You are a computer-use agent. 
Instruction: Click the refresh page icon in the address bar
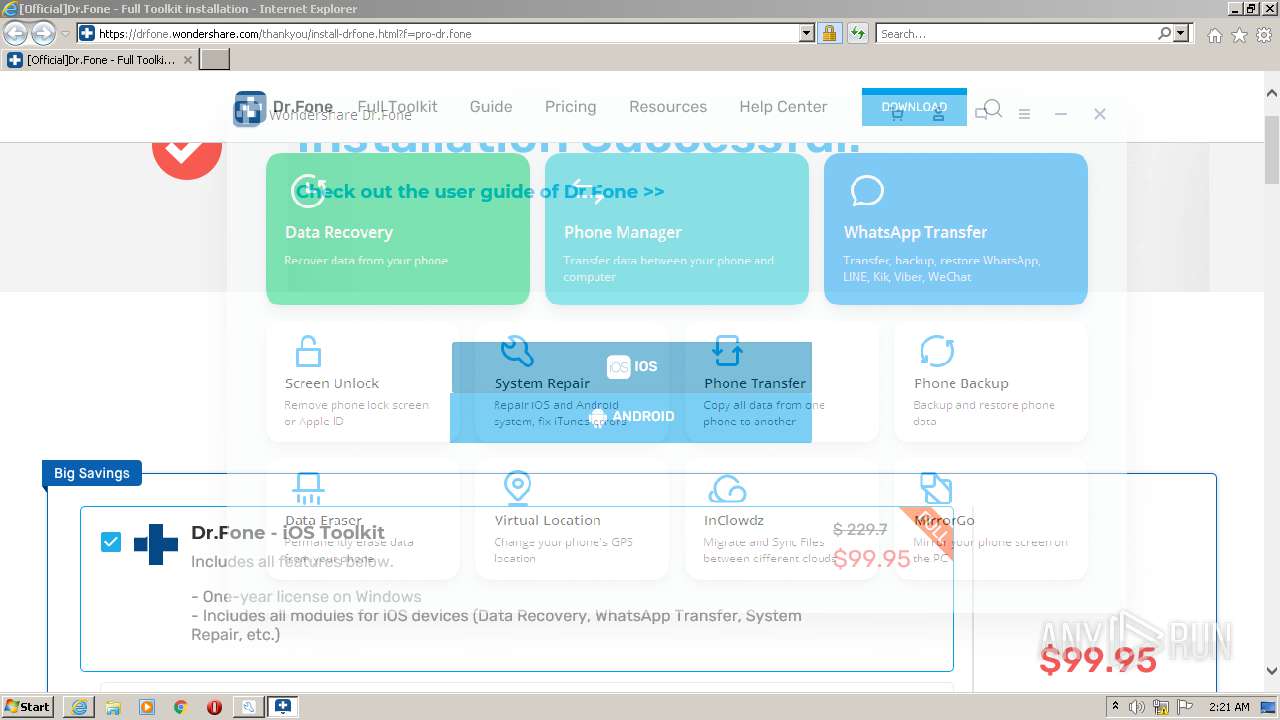click(x=857, y=33)
